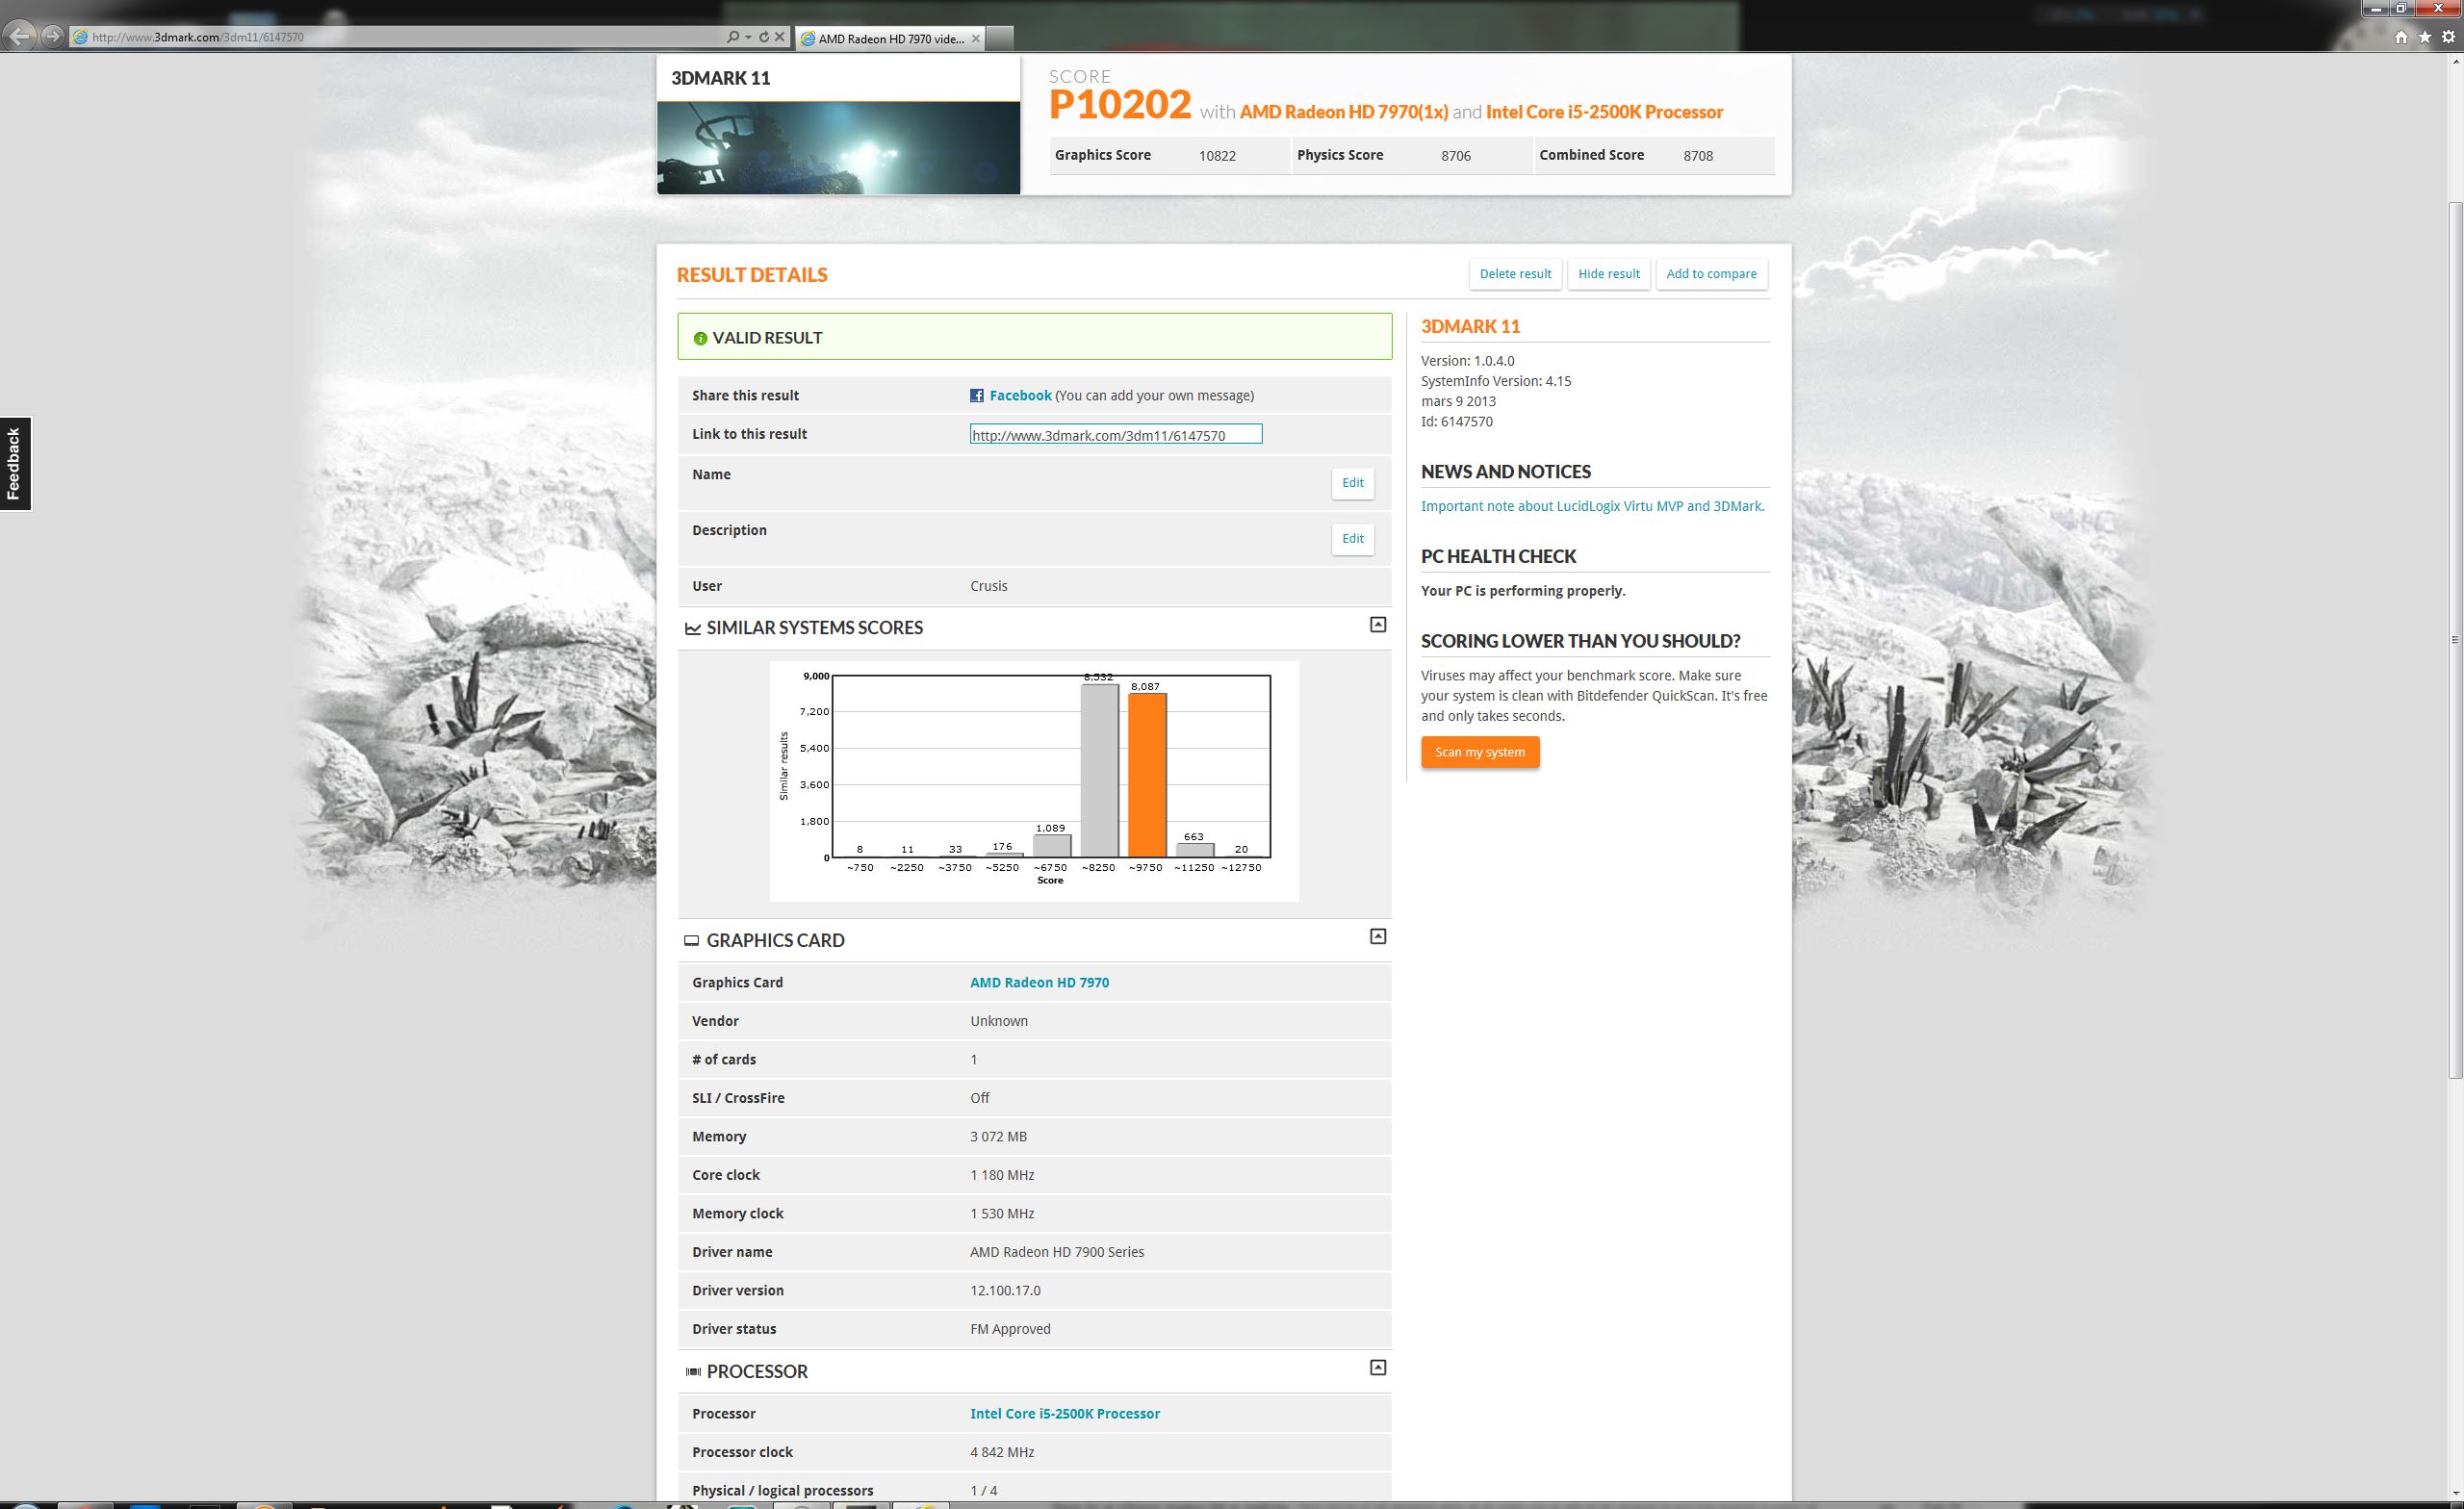This screenshot has height=1509, width=2464.
Task: Edit the result Description
Action: (x=1352, y=539)
